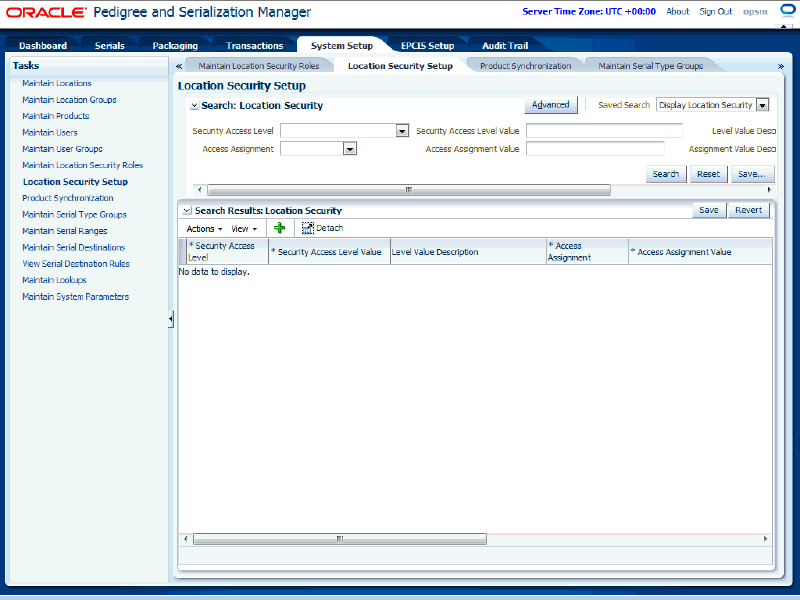Screen dimensions: 800x600
Task: Click the Access Assignment Value column header
Action: [x=700, y=252]
